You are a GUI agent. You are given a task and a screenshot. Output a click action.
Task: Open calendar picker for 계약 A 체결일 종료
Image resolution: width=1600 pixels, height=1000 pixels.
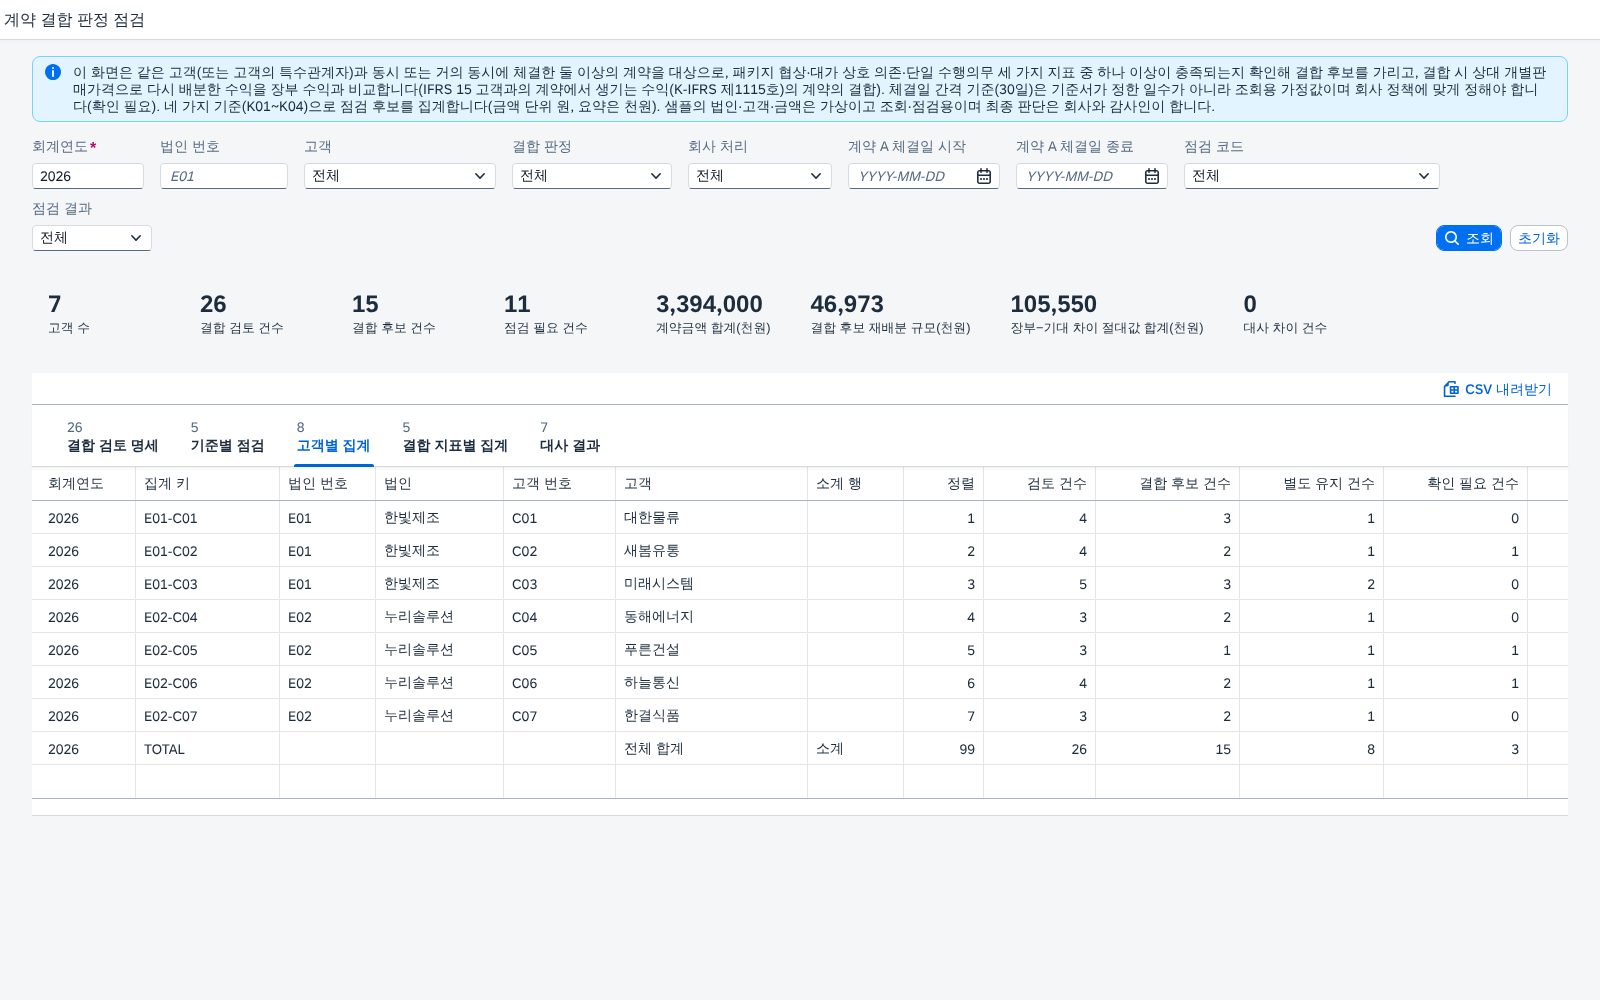[1152, 176]
